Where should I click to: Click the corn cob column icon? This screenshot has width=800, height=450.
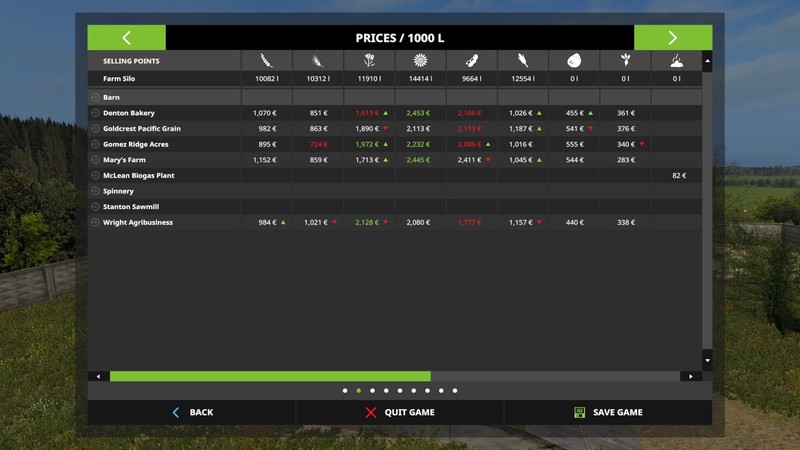click(523, 61)
